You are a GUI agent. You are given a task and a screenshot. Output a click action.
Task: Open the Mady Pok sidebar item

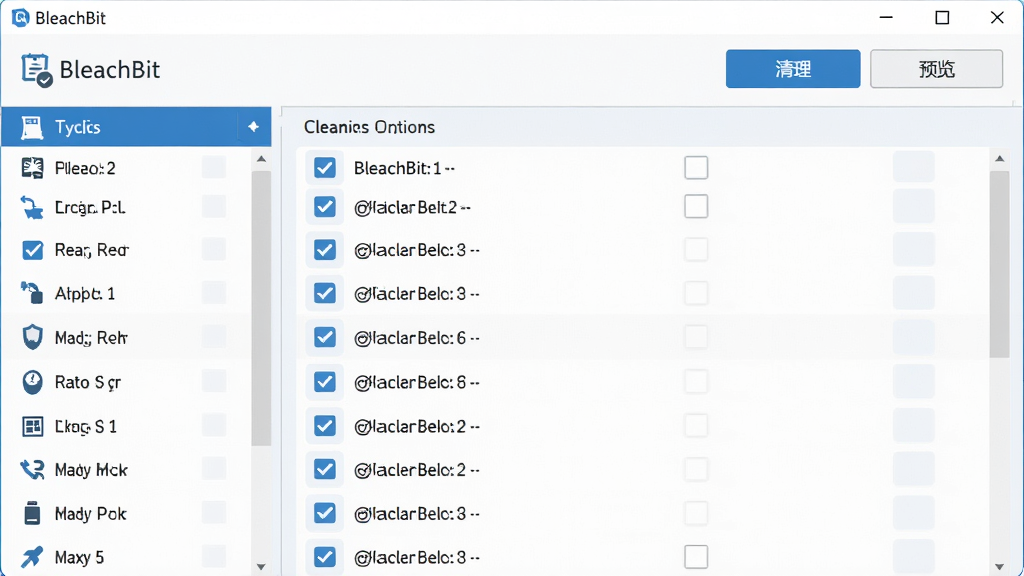coord(126,513)
